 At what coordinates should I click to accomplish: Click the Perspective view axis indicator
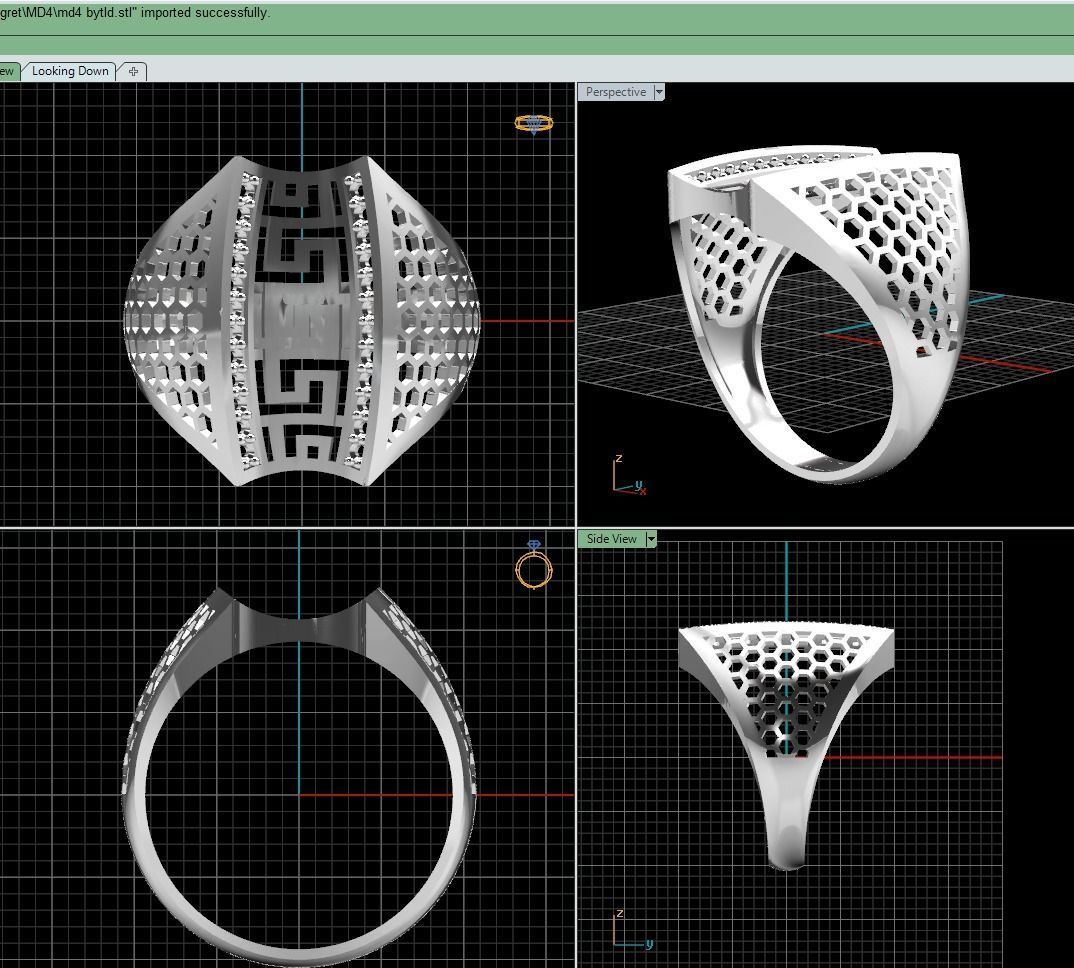[x=628, y=475]
